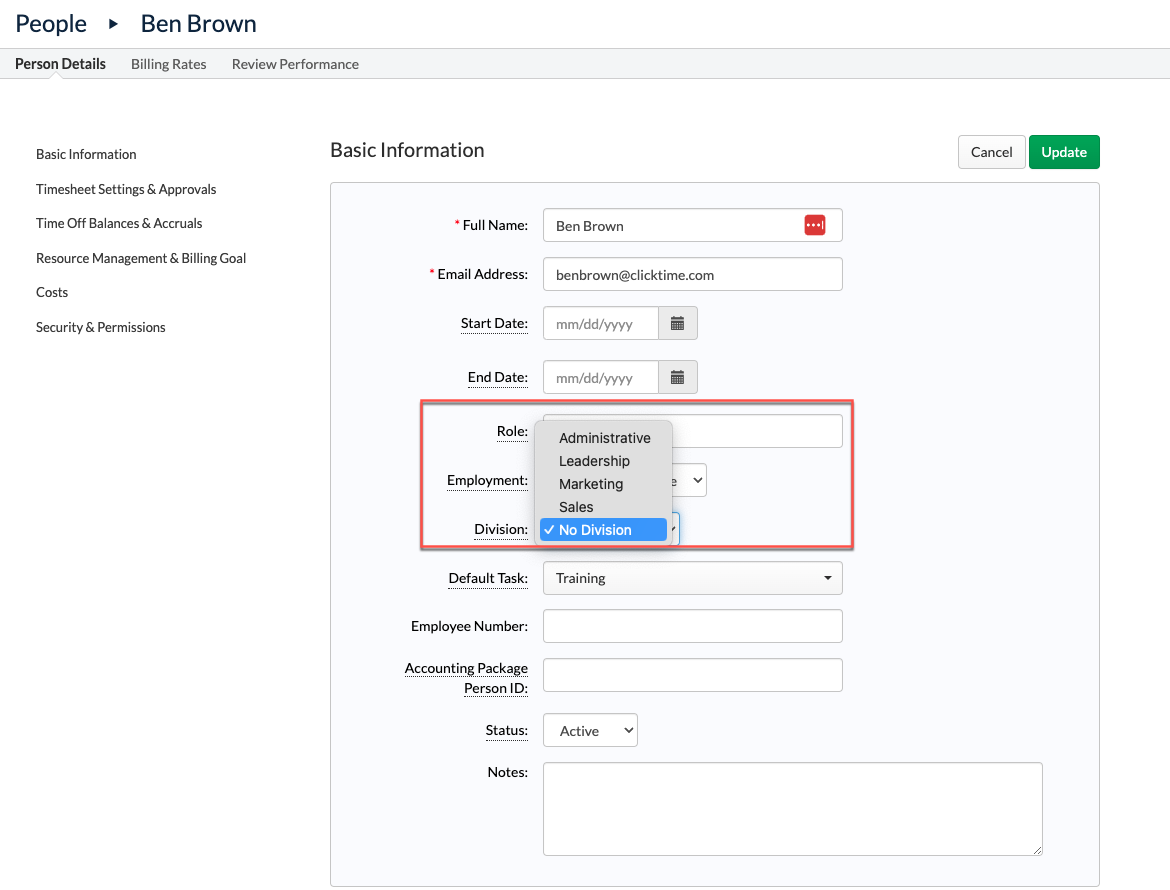Open the Start Date calendar picker
The height and width of the screenshot is (890, 1170).
click(678, 323)
